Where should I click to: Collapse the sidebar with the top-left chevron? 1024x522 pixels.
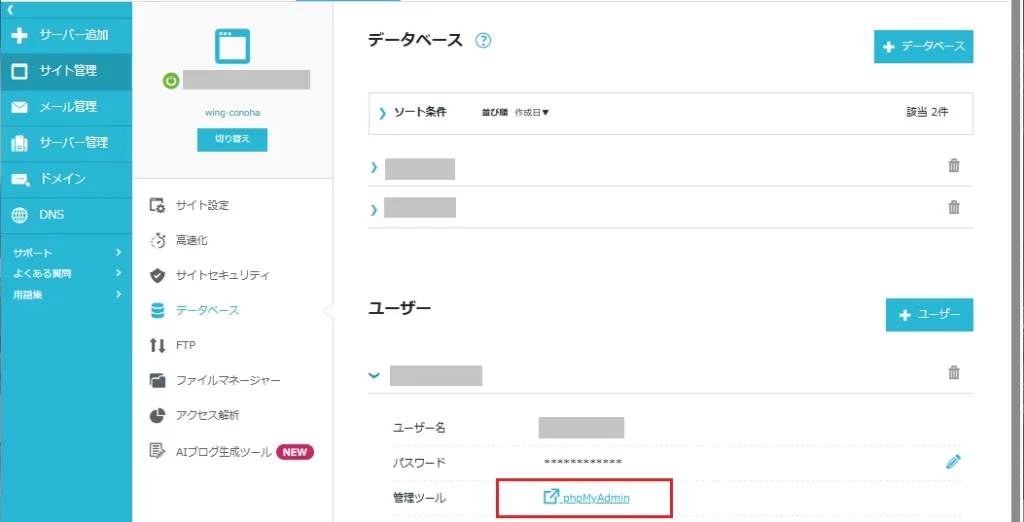10,9
